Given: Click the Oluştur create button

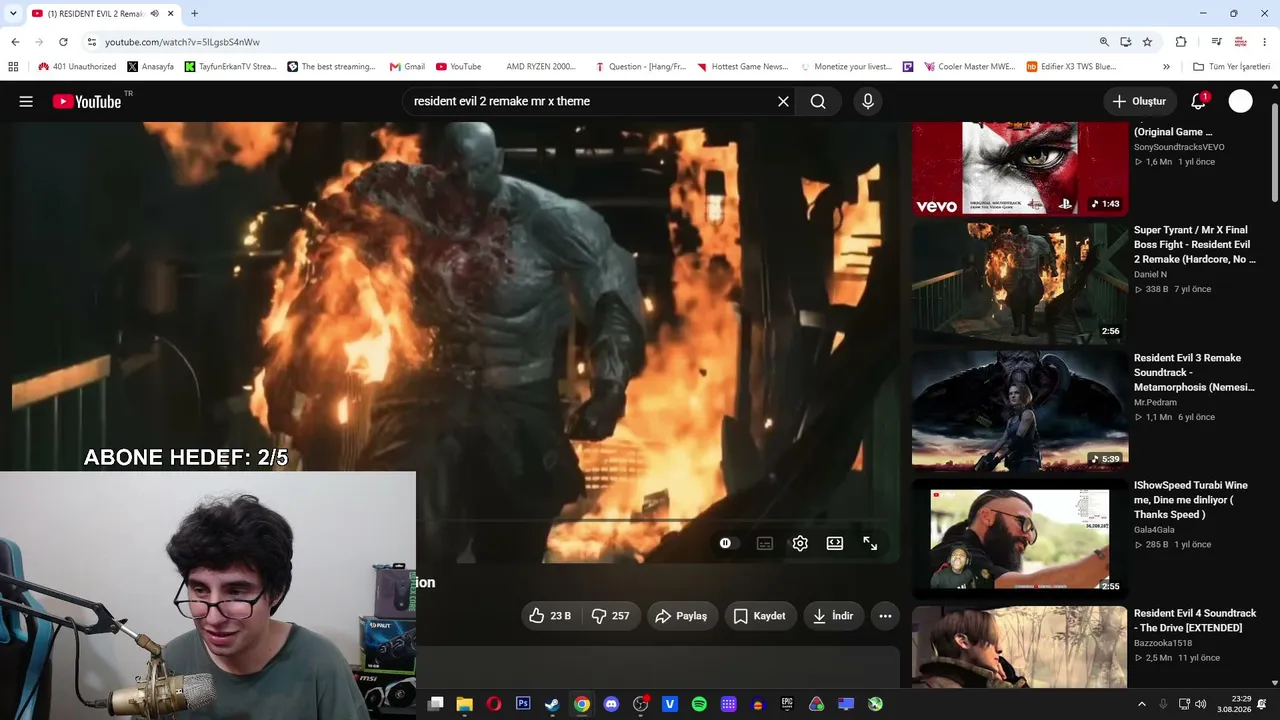Looking at the screenshot, I should point(1139,101).
